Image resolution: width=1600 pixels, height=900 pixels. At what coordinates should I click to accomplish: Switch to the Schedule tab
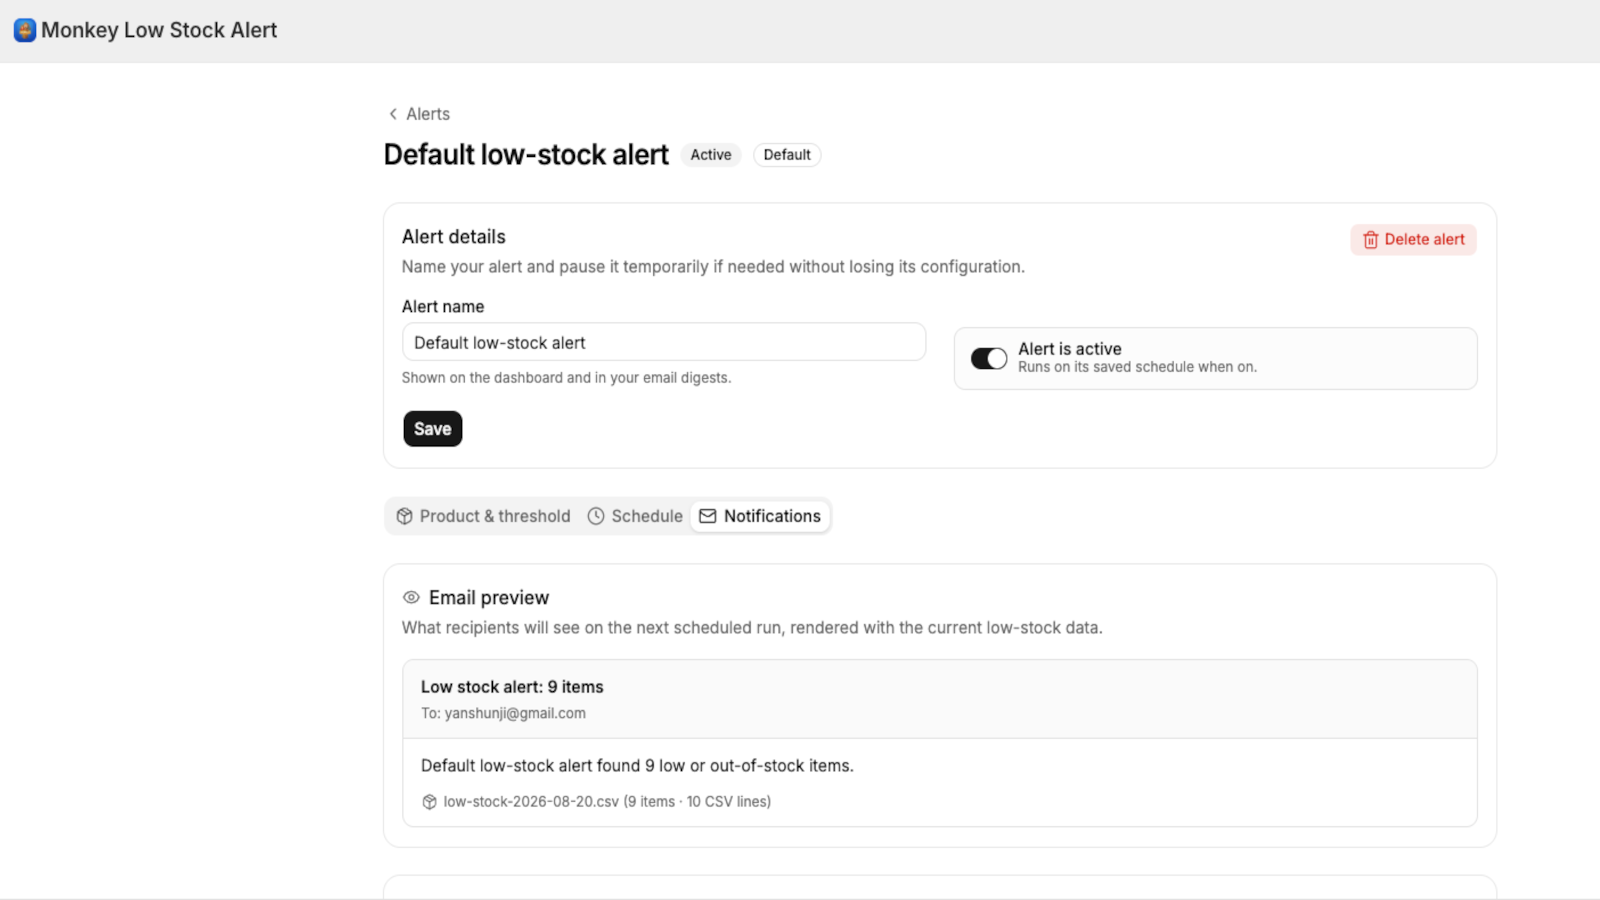coord(636,516)
